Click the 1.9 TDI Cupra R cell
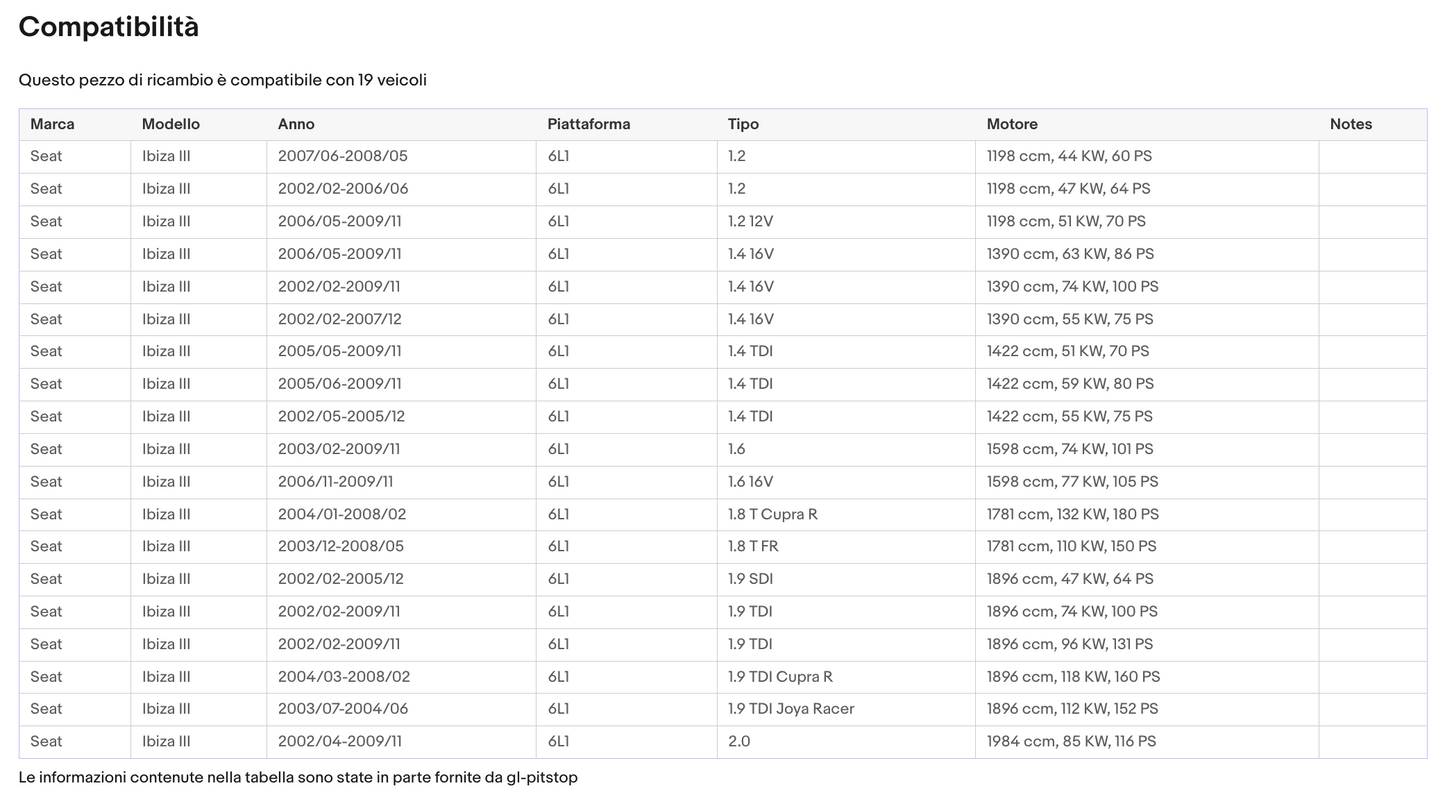The image size is (1445, 804). point(780,677)
